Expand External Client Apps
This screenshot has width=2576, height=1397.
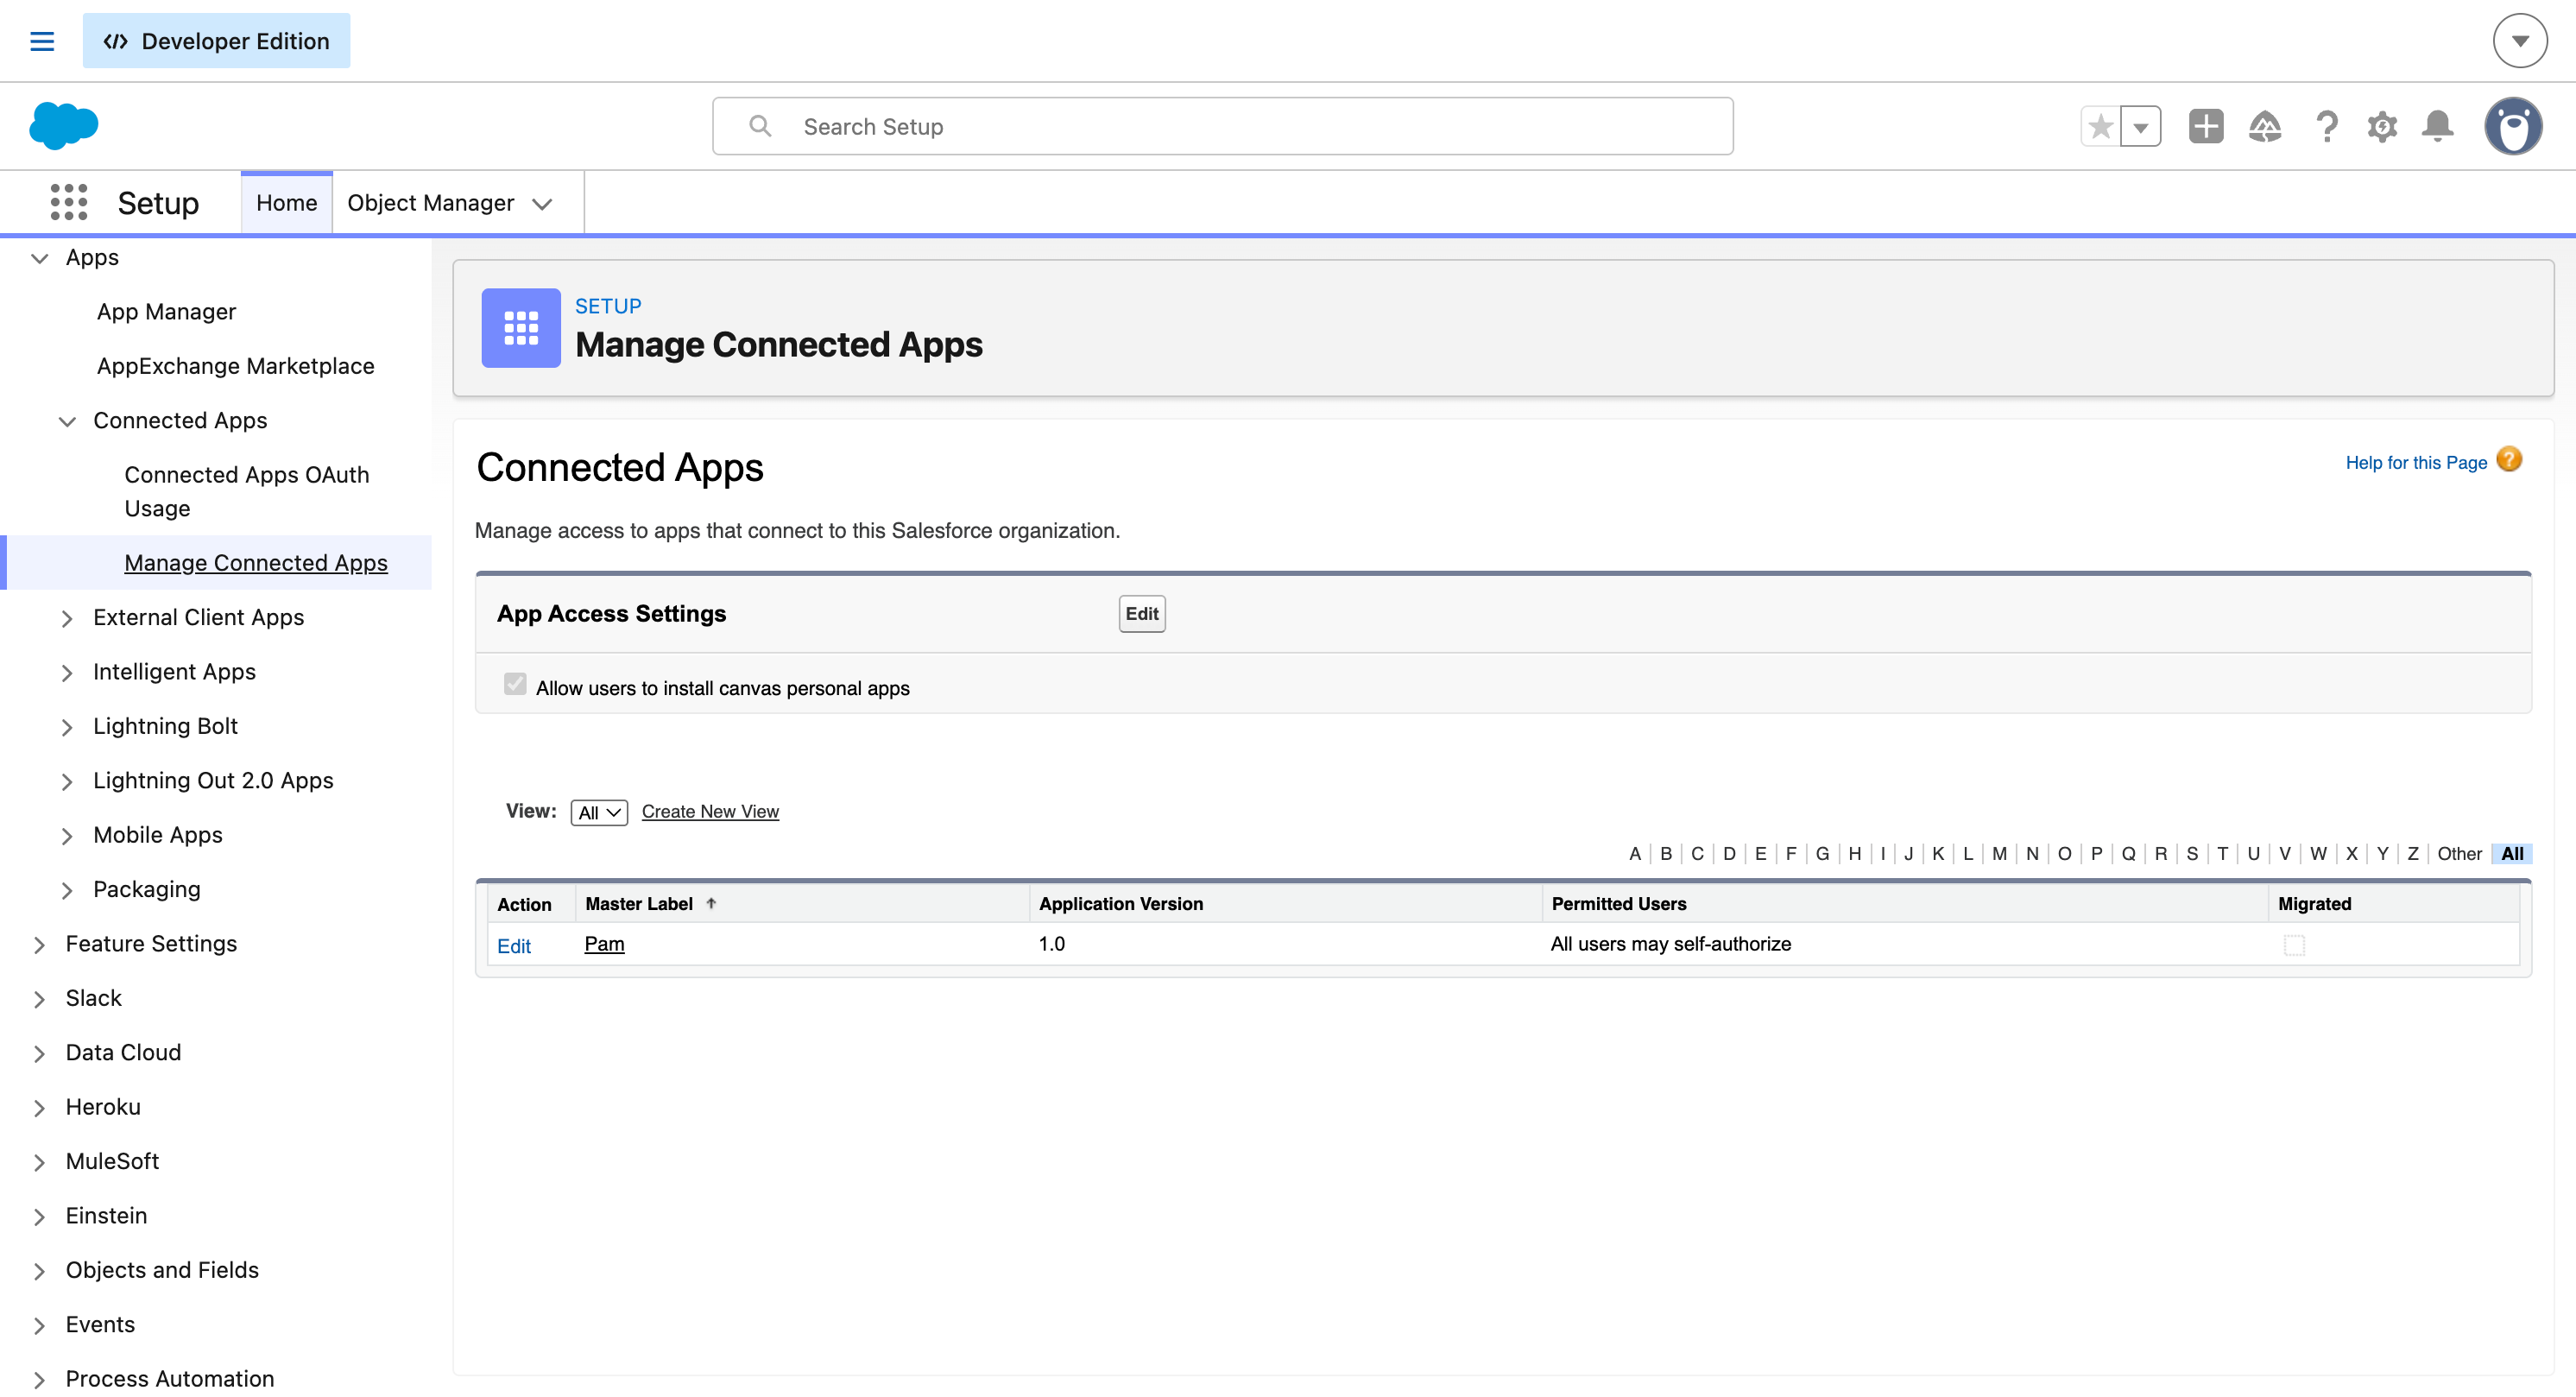coord(67,619)
